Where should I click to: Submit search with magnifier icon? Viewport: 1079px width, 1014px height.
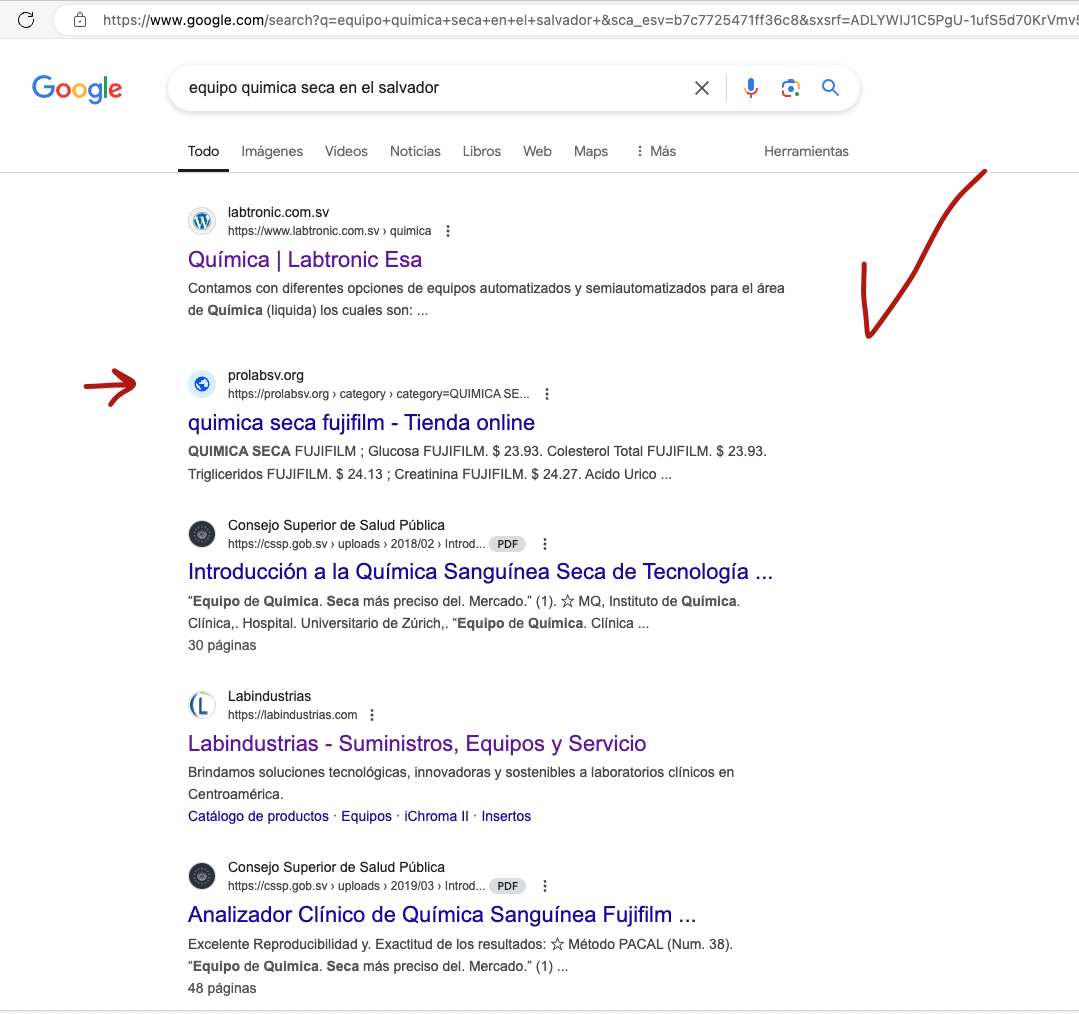831,87
